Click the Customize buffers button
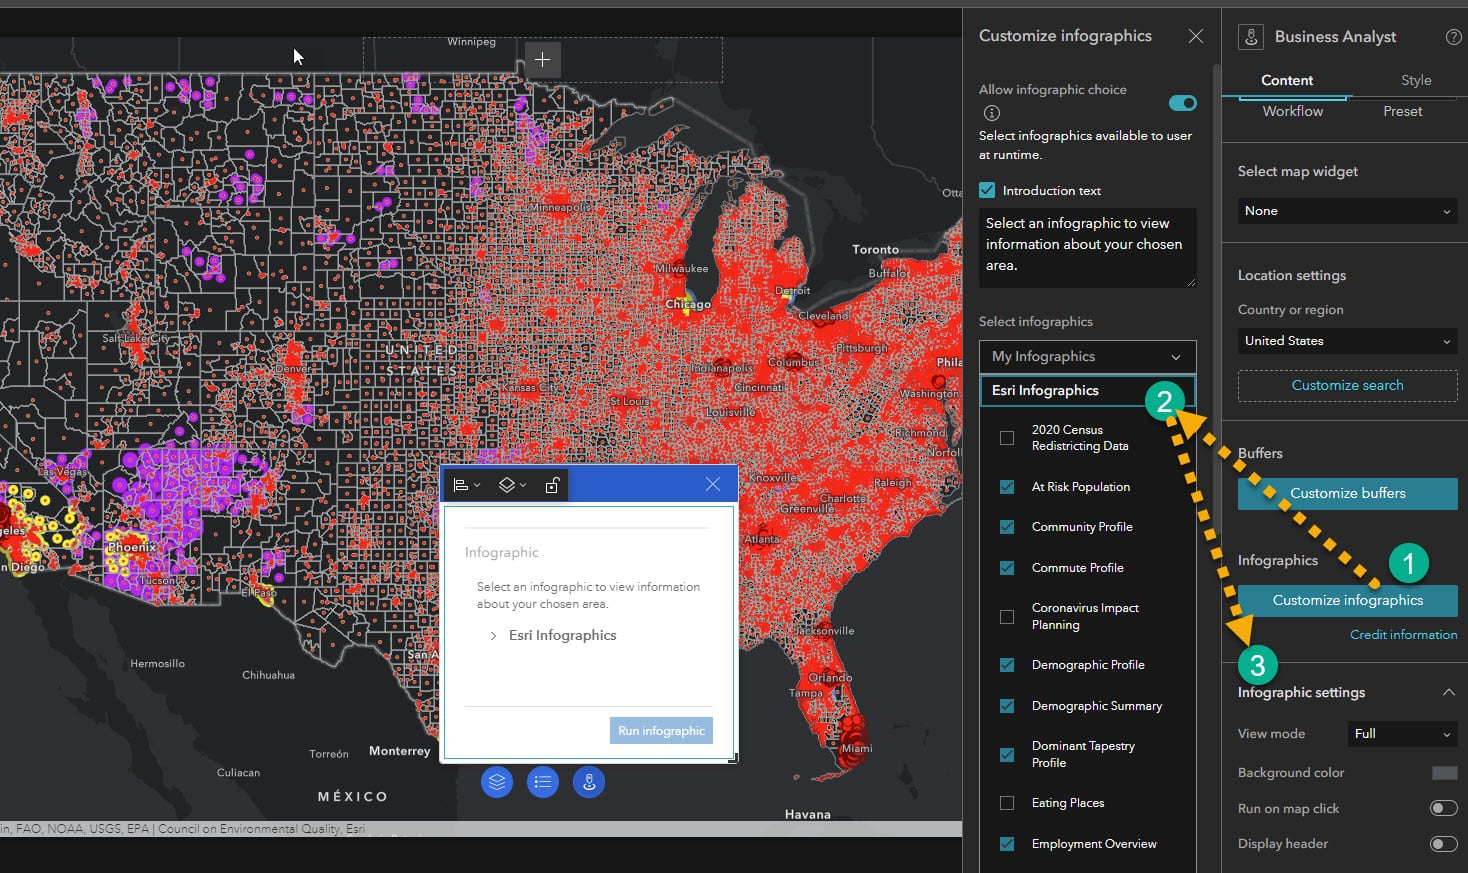Viewport: 1468px width, 873px height. pos(1347,493)
